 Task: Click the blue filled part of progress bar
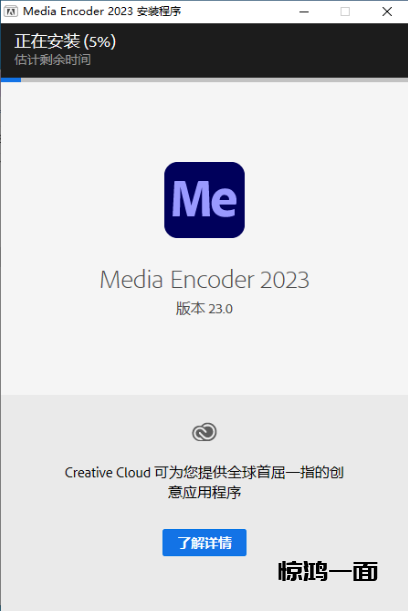(11, 80)
